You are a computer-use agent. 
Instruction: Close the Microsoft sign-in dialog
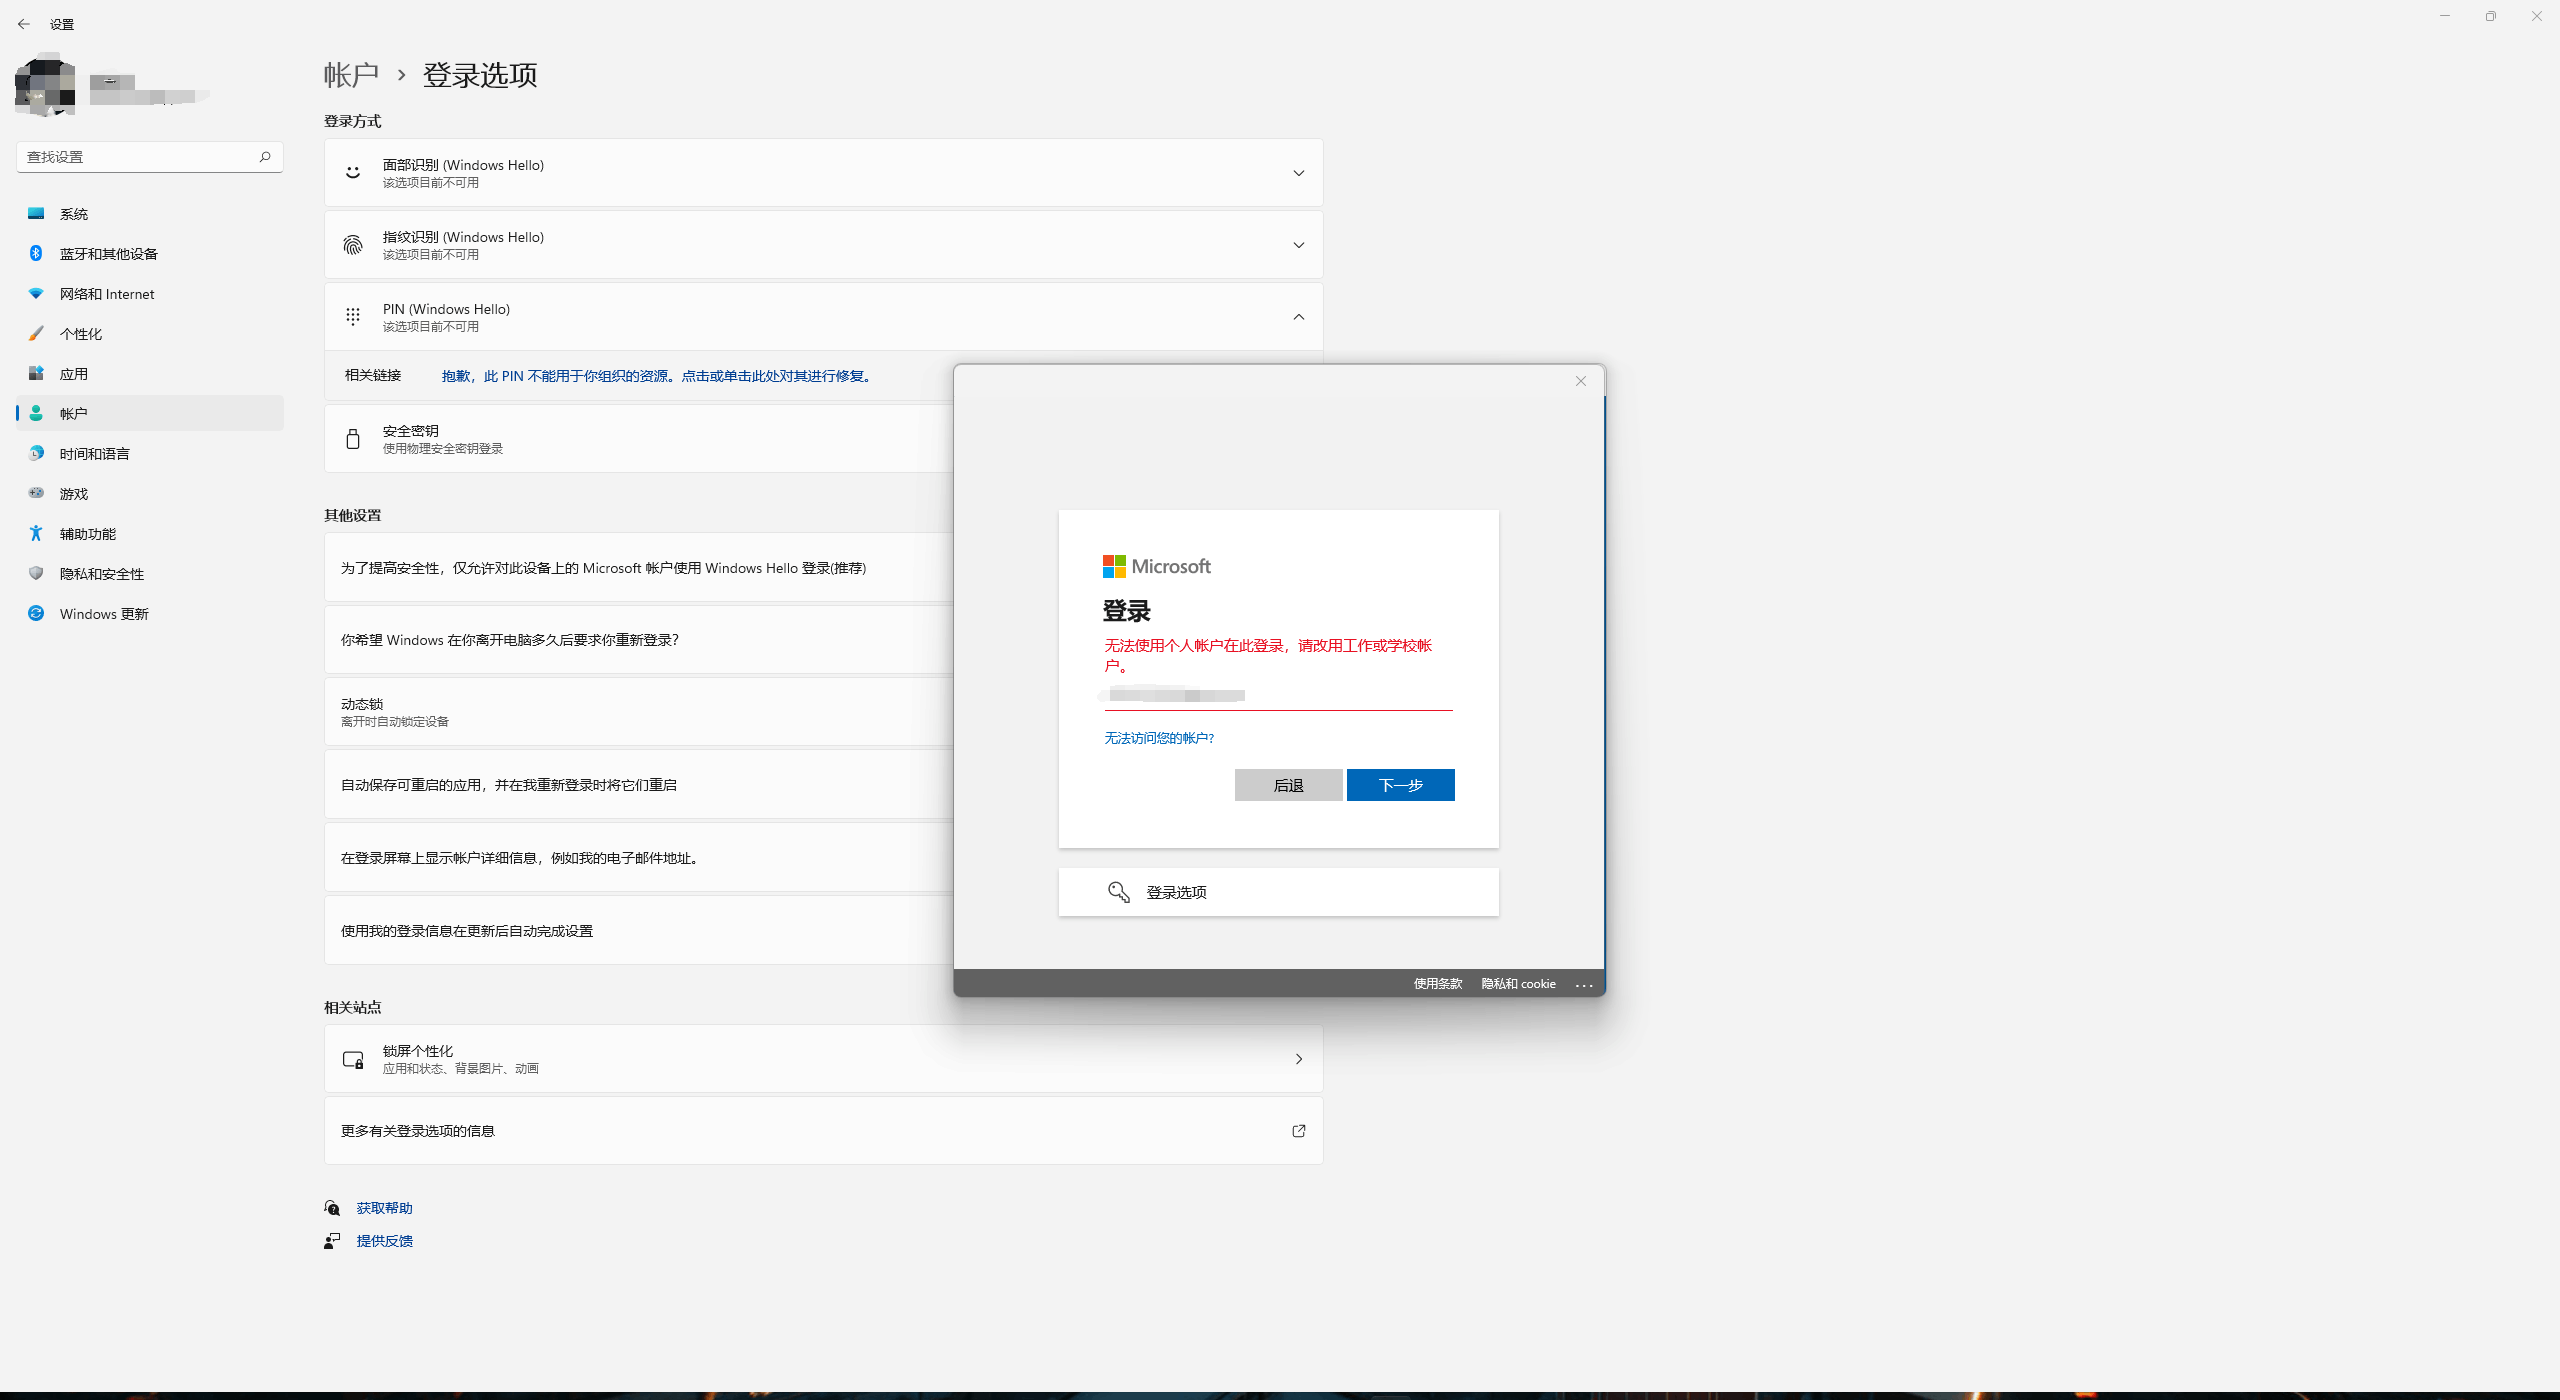pos(1580,381)
